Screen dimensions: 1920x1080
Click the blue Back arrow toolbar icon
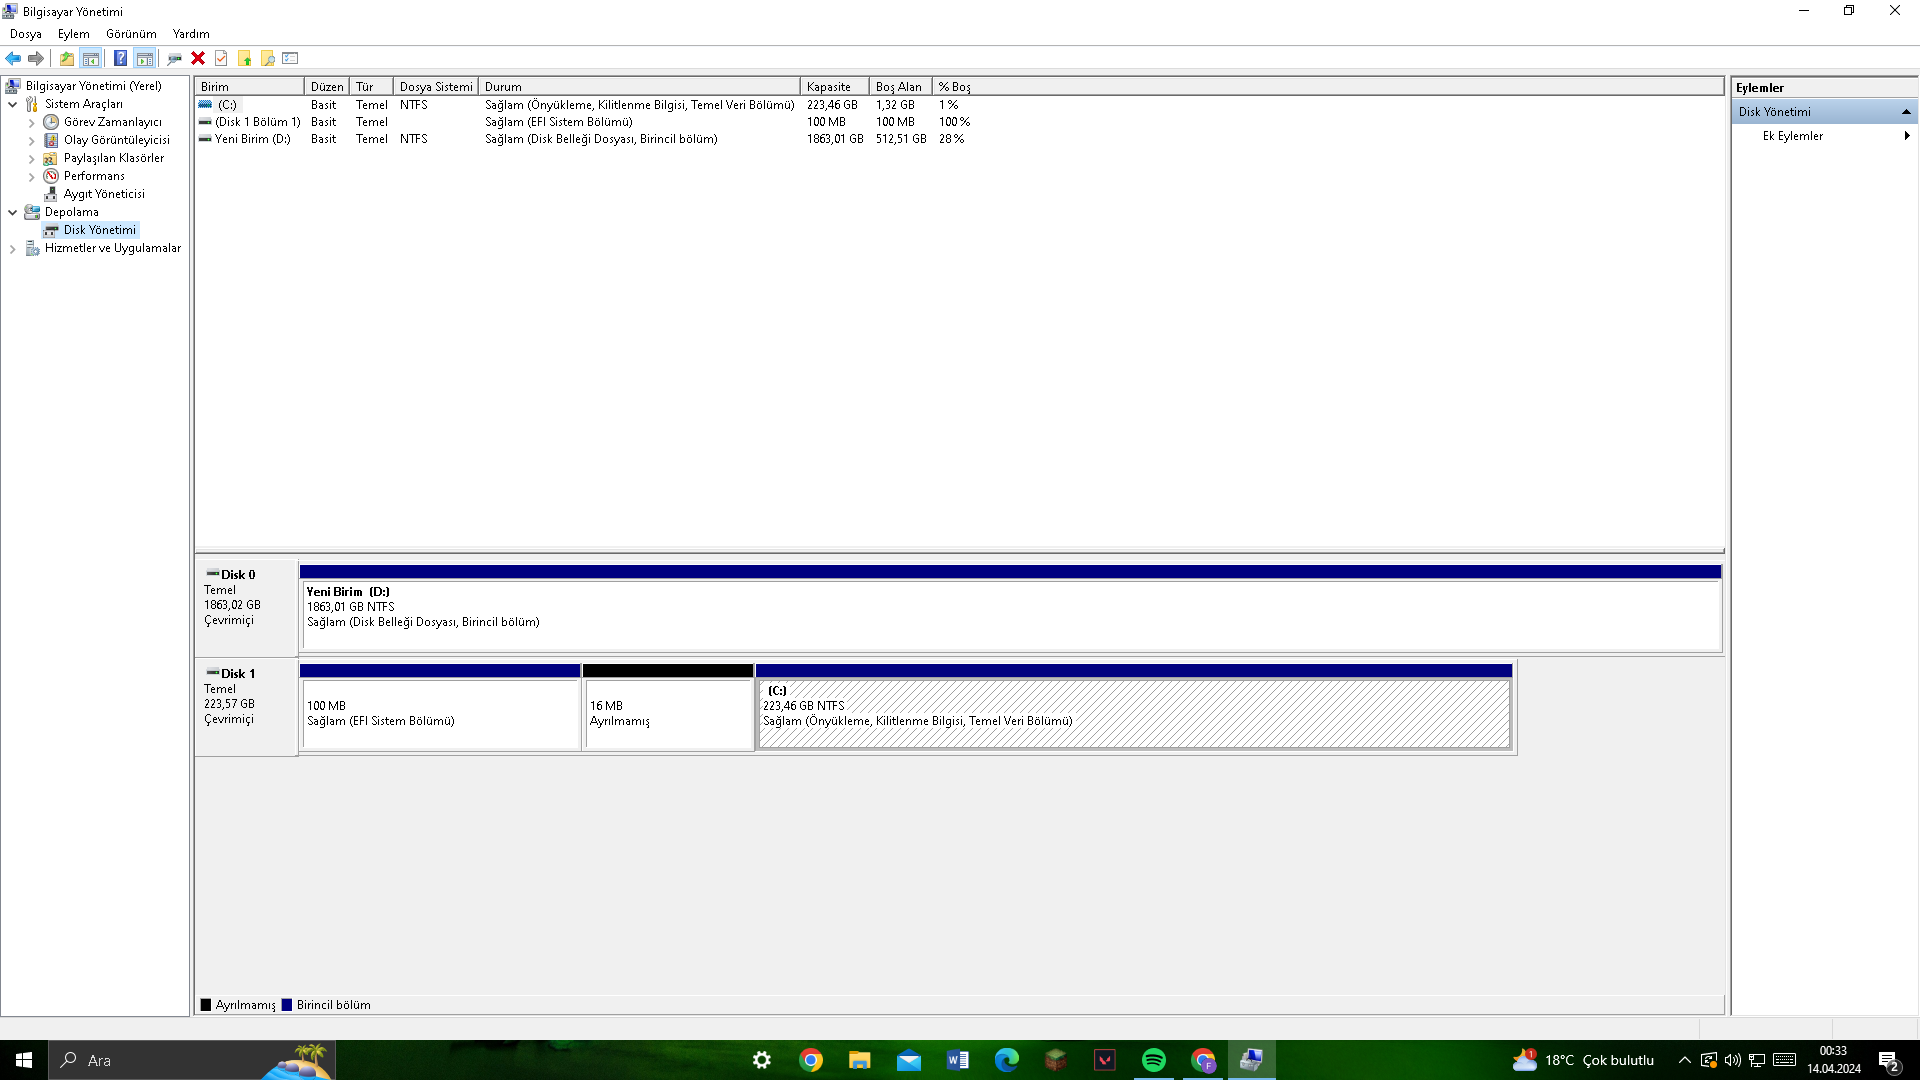coord(13,58)
